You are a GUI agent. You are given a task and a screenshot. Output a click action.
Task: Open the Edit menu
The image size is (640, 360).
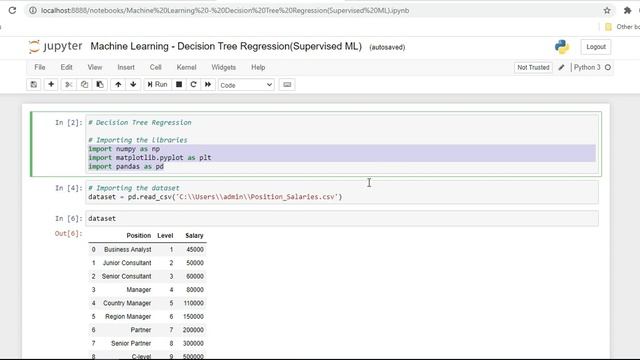[66, 67]
